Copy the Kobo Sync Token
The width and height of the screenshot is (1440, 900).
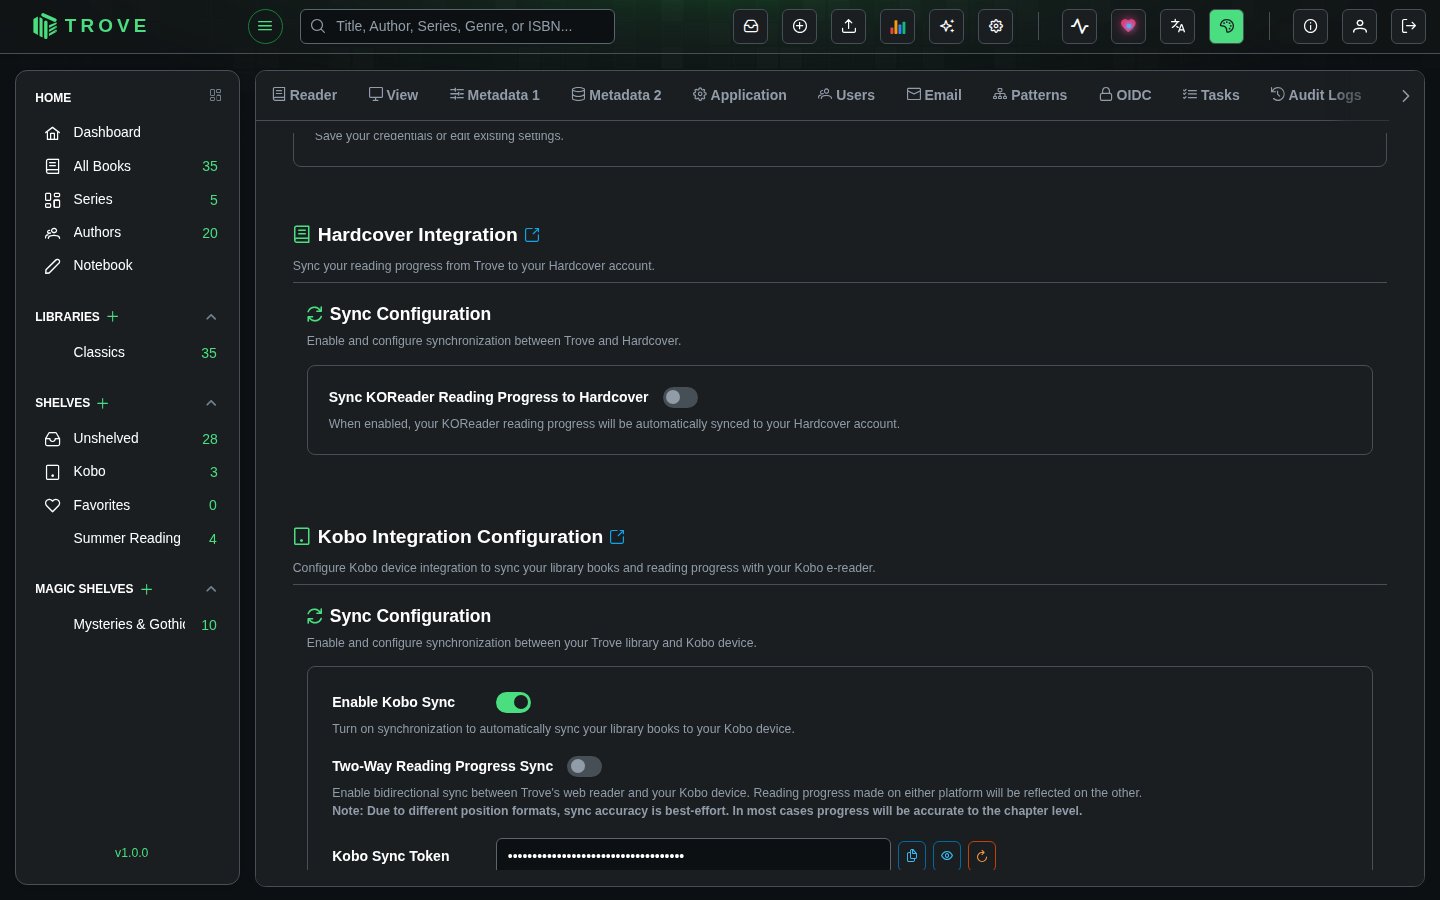(912, 856)
